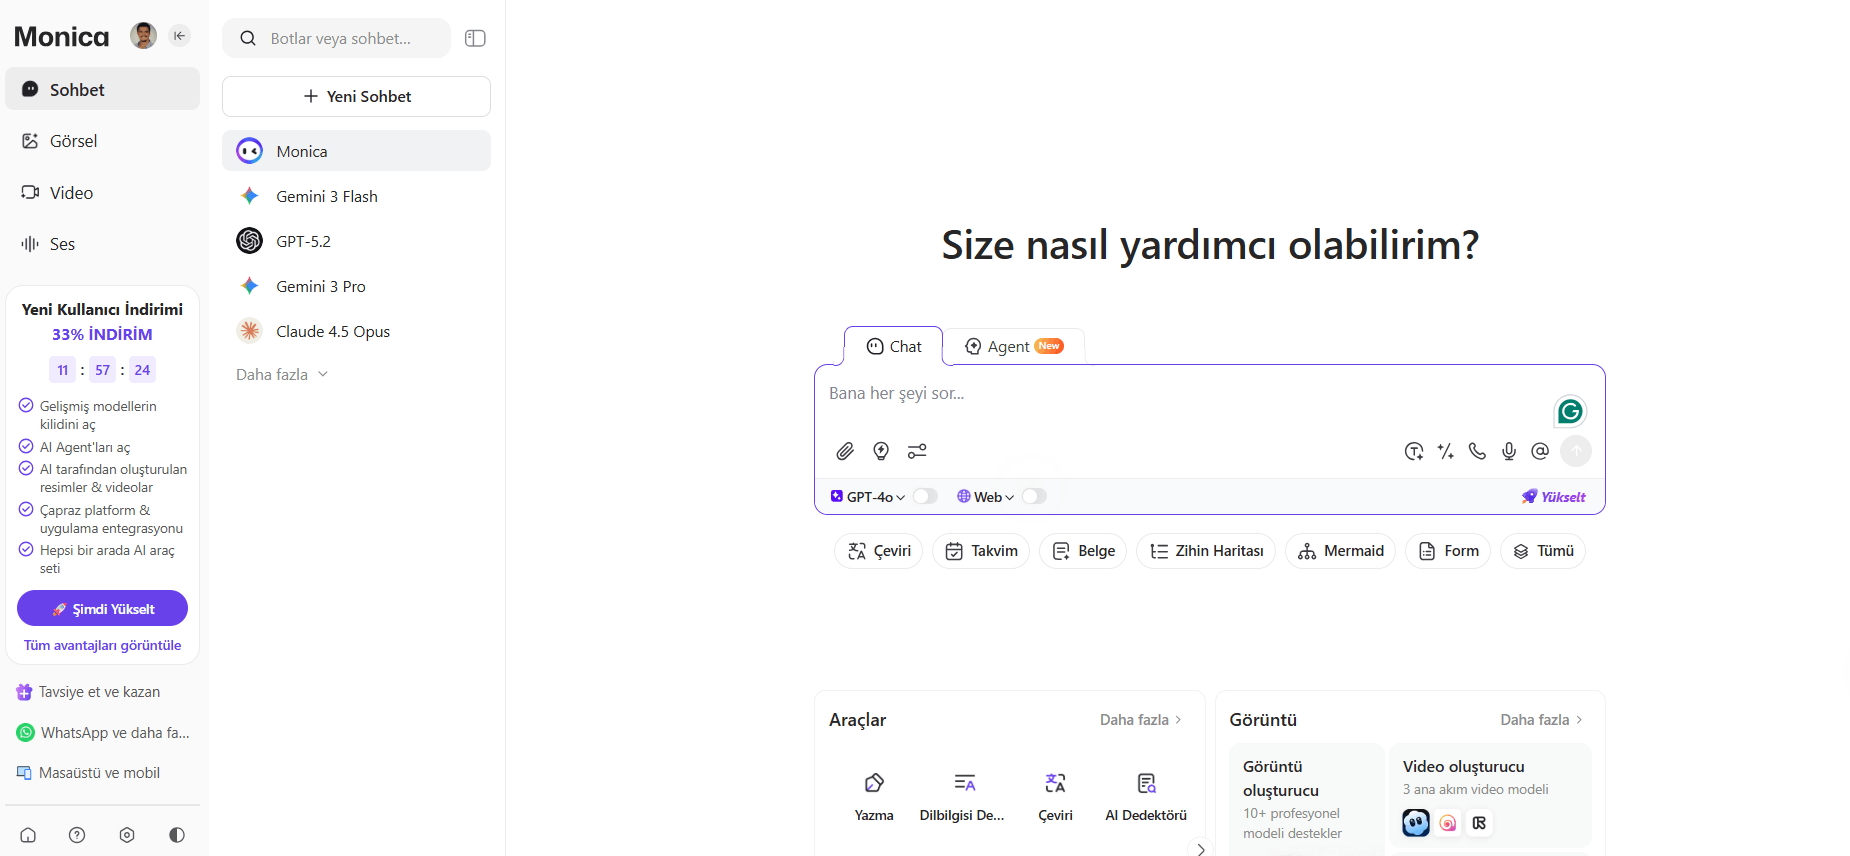This screenshot has width=1850, height=856.
Task: Click the lightbulb prompt ideas icon
Action: point(881,451)
